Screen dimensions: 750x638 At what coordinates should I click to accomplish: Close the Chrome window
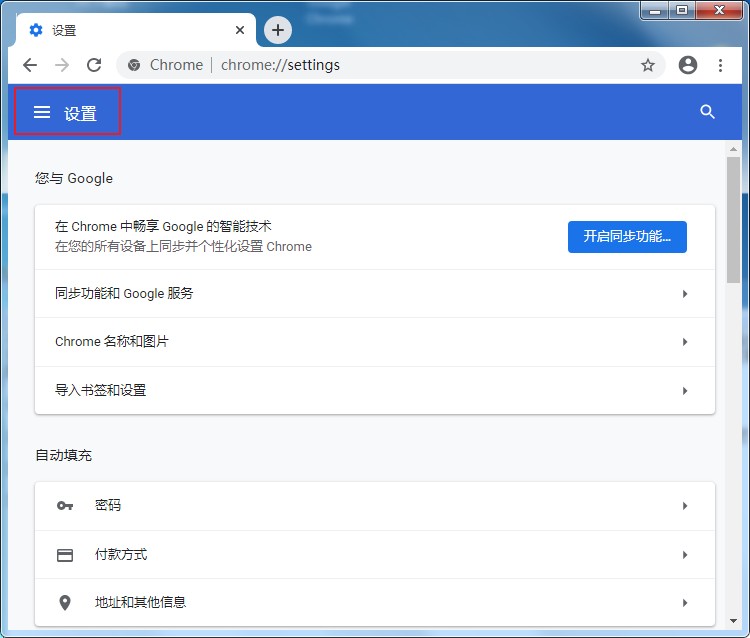[x=719, y=11]
